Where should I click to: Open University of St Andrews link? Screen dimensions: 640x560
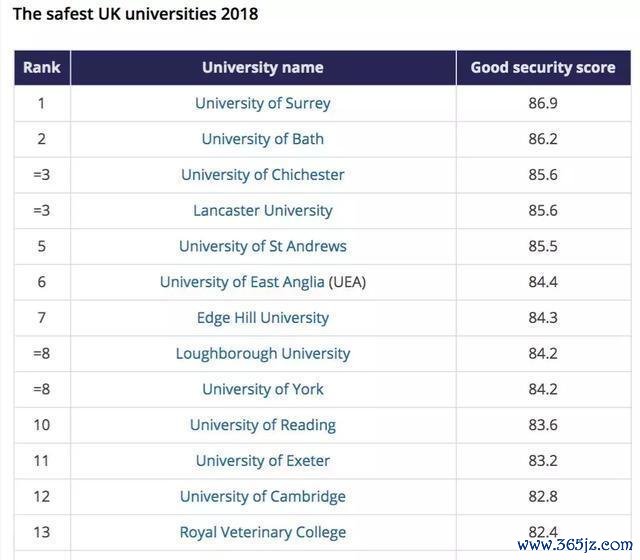pyautogui.click(x=262, y=246)
